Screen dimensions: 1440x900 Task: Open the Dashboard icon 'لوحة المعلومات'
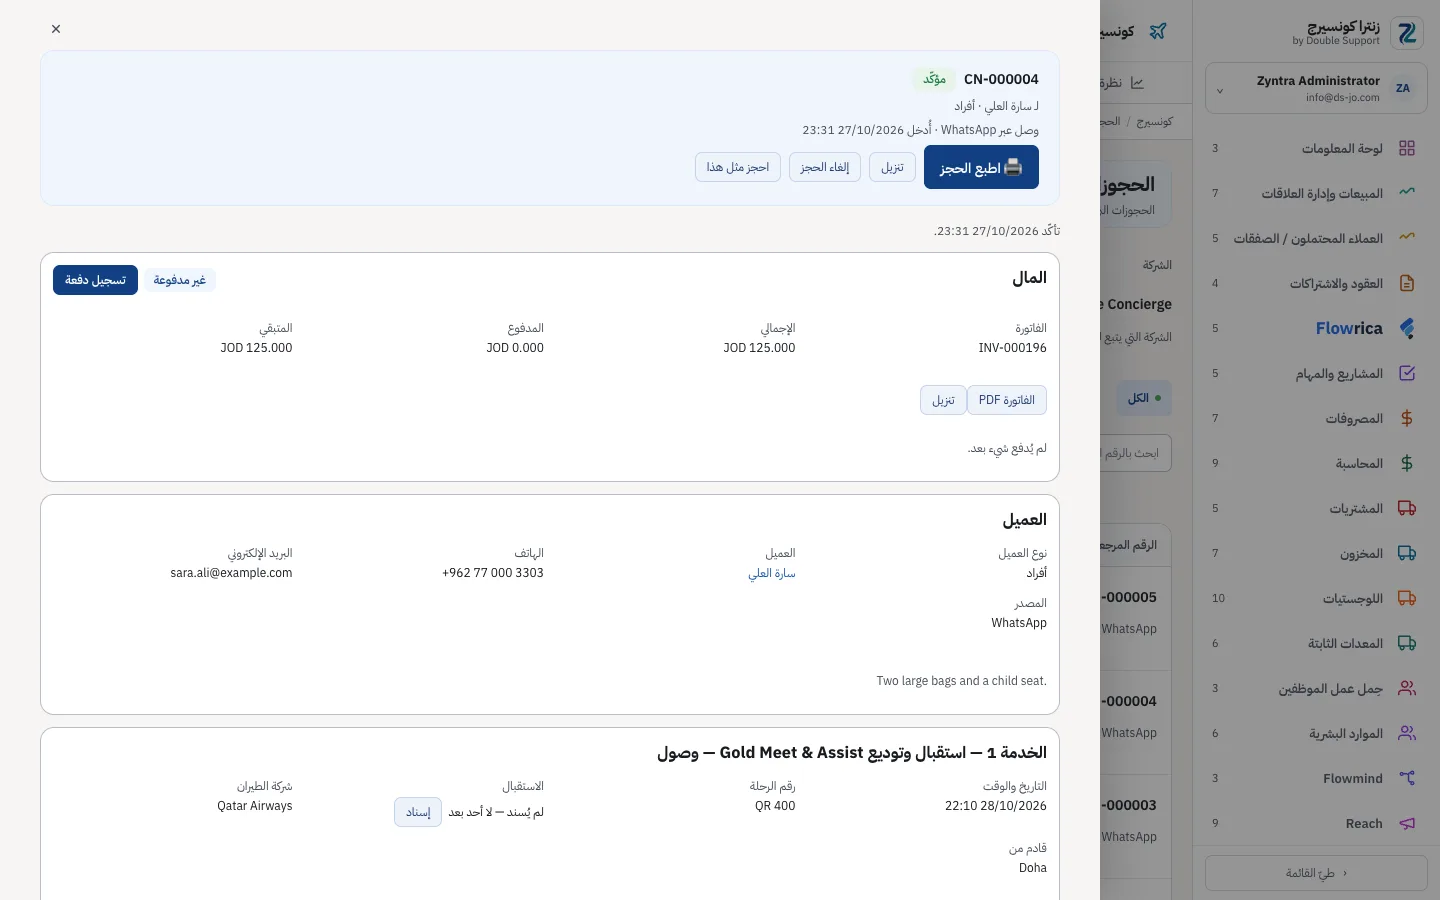point(1407,148)
